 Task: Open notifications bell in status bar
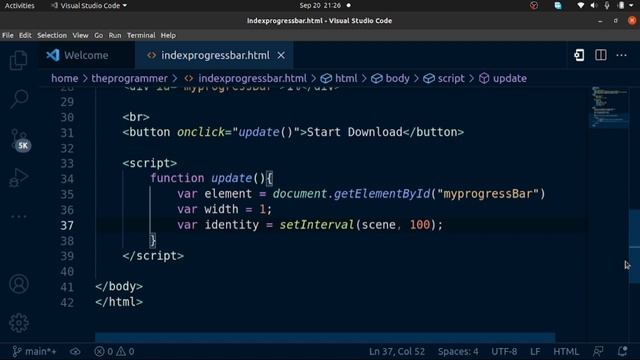coord(622,351)
